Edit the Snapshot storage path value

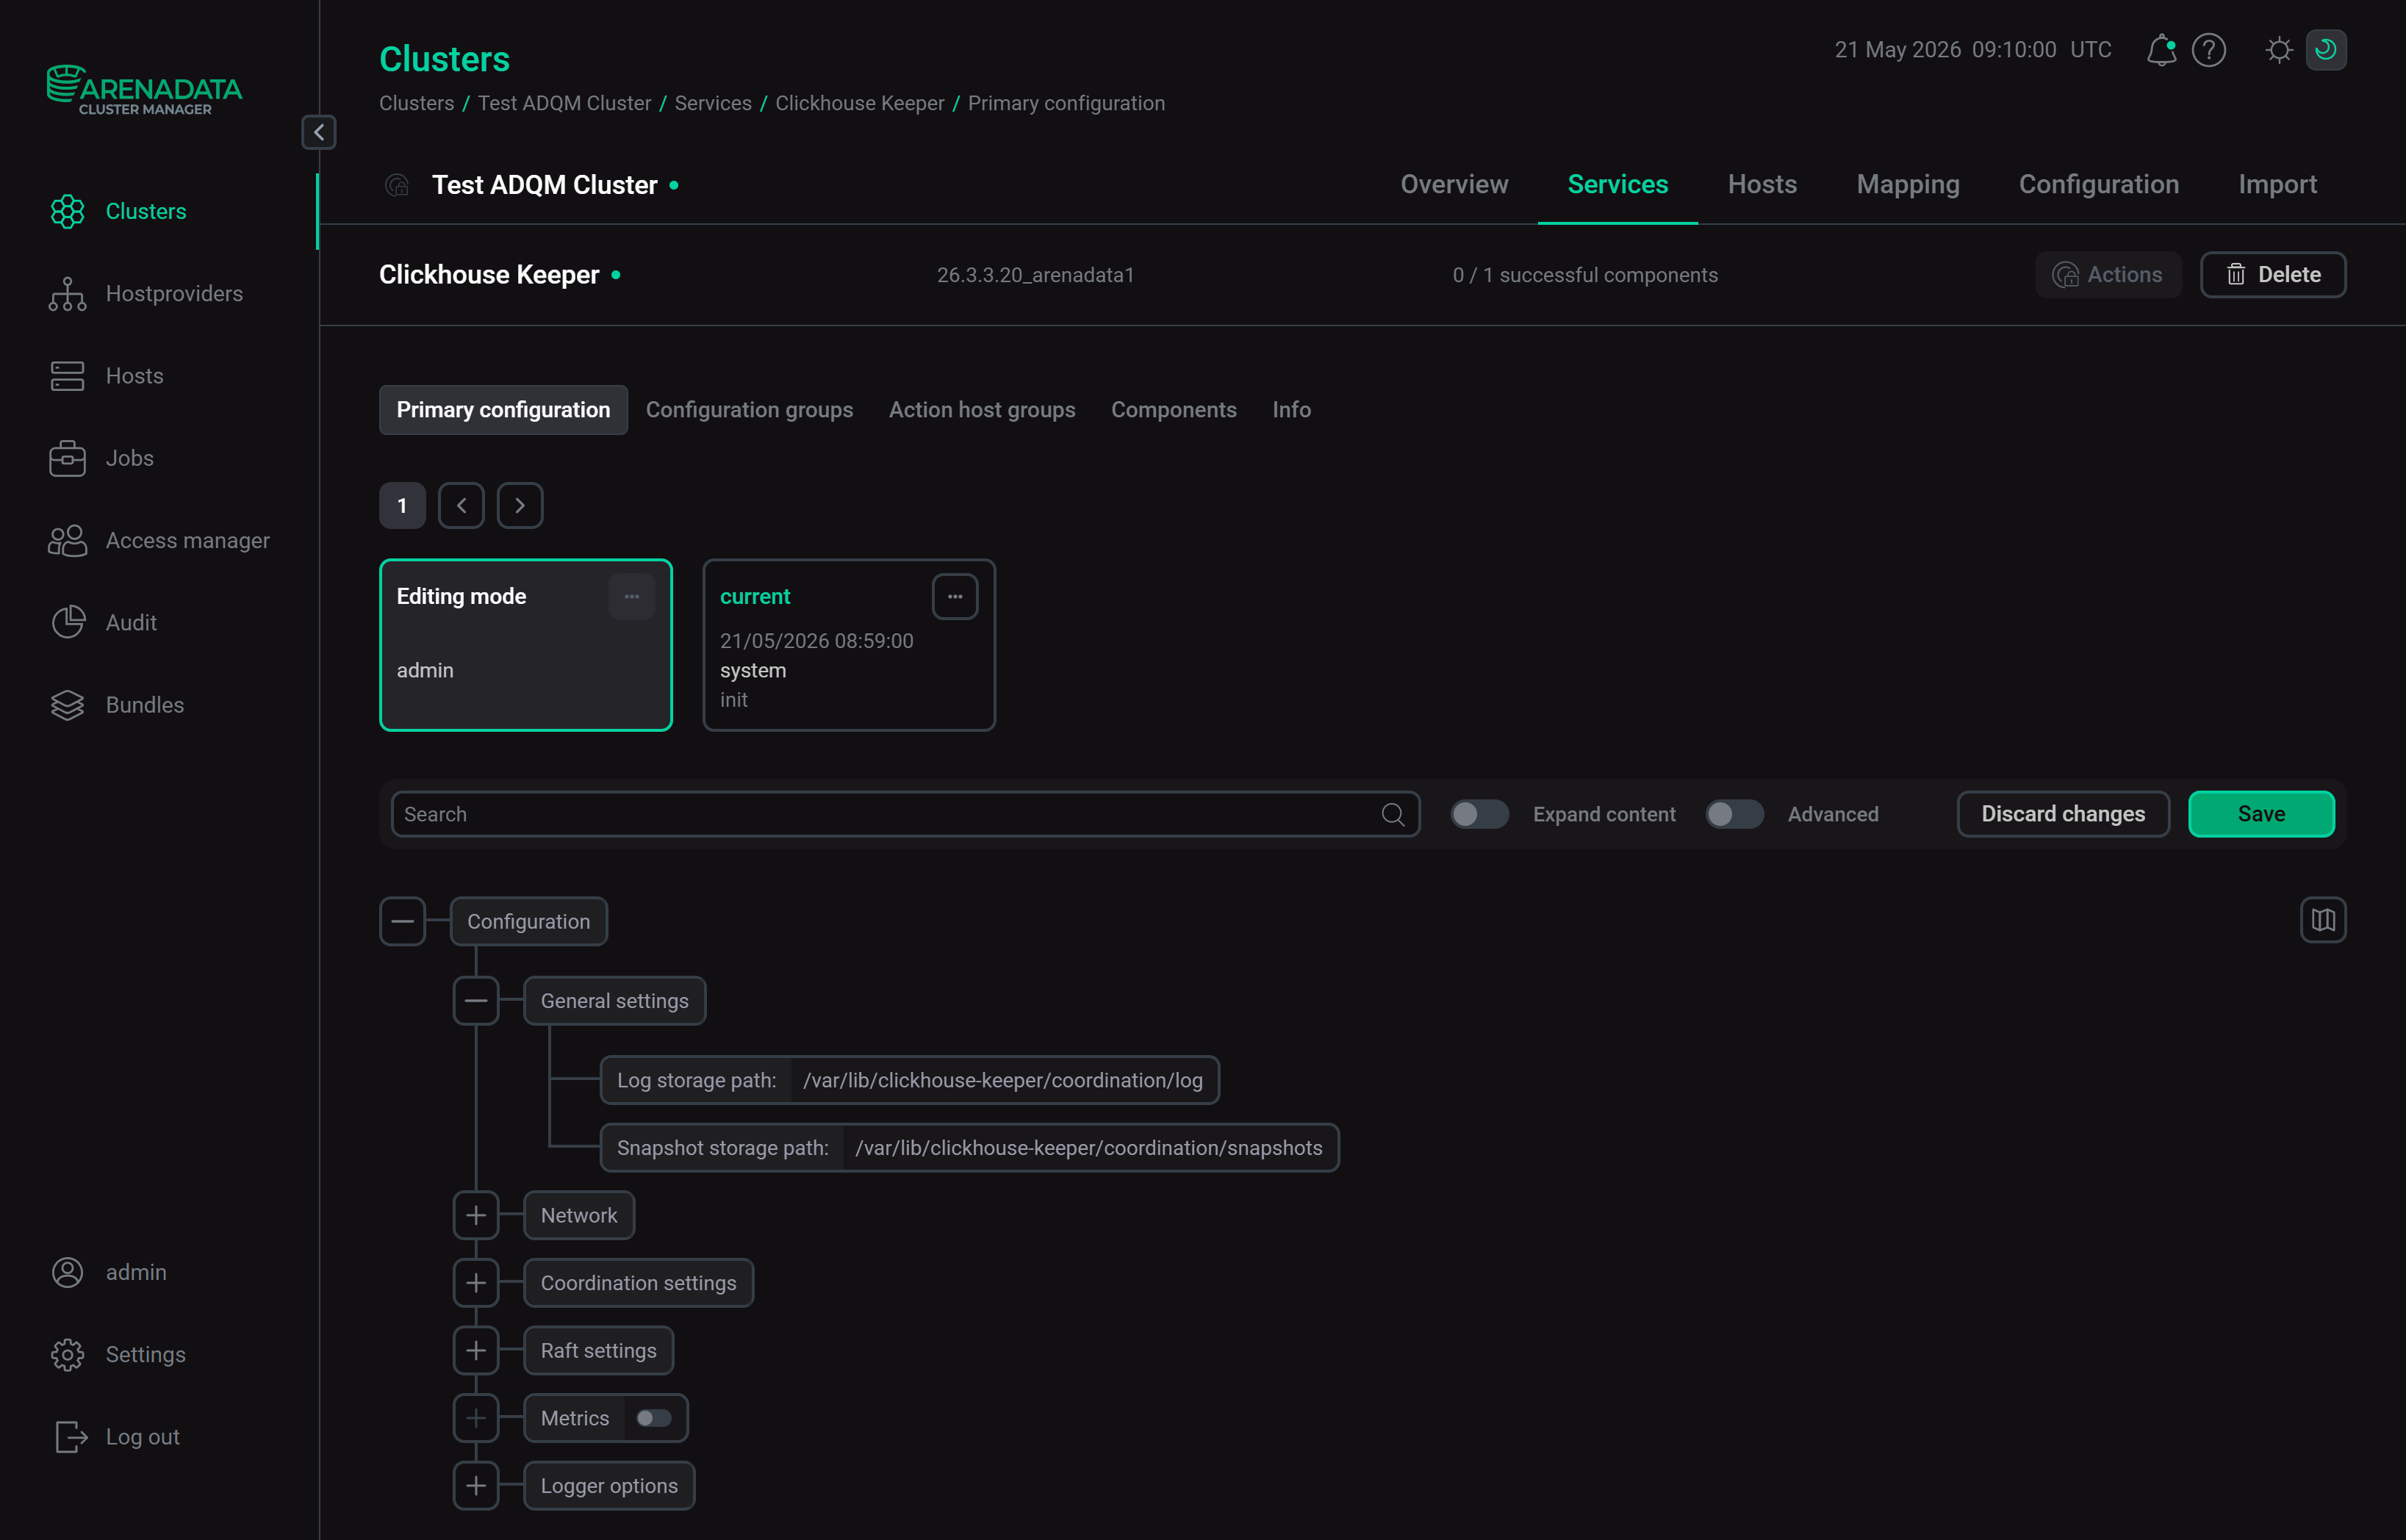click(1088, 1148)
